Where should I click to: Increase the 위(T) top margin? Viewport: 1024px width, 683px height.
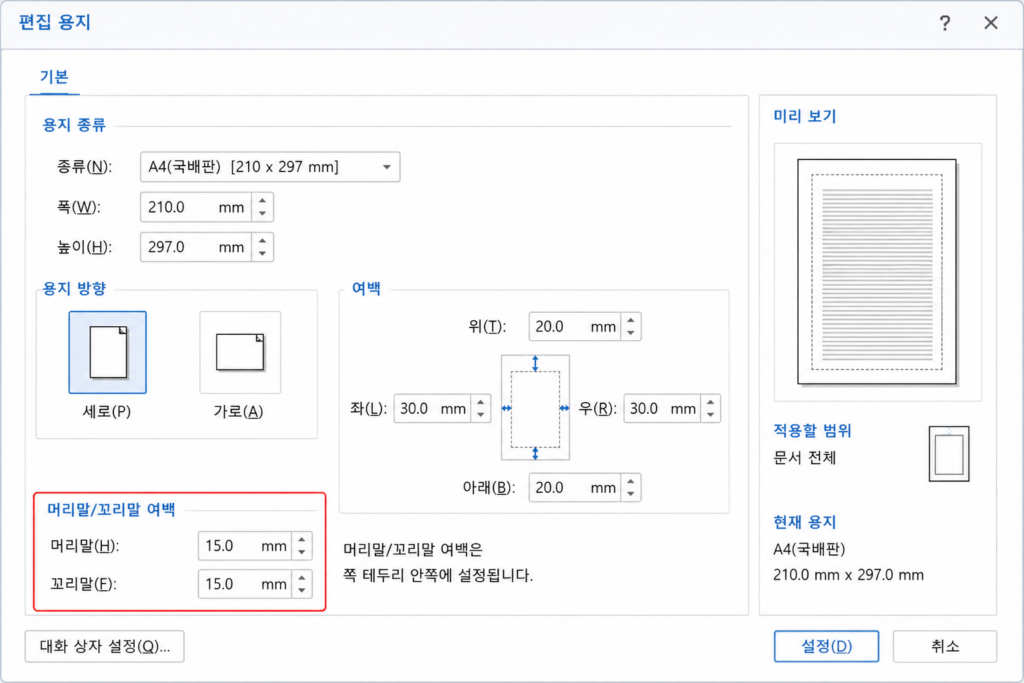coord(631,321)
